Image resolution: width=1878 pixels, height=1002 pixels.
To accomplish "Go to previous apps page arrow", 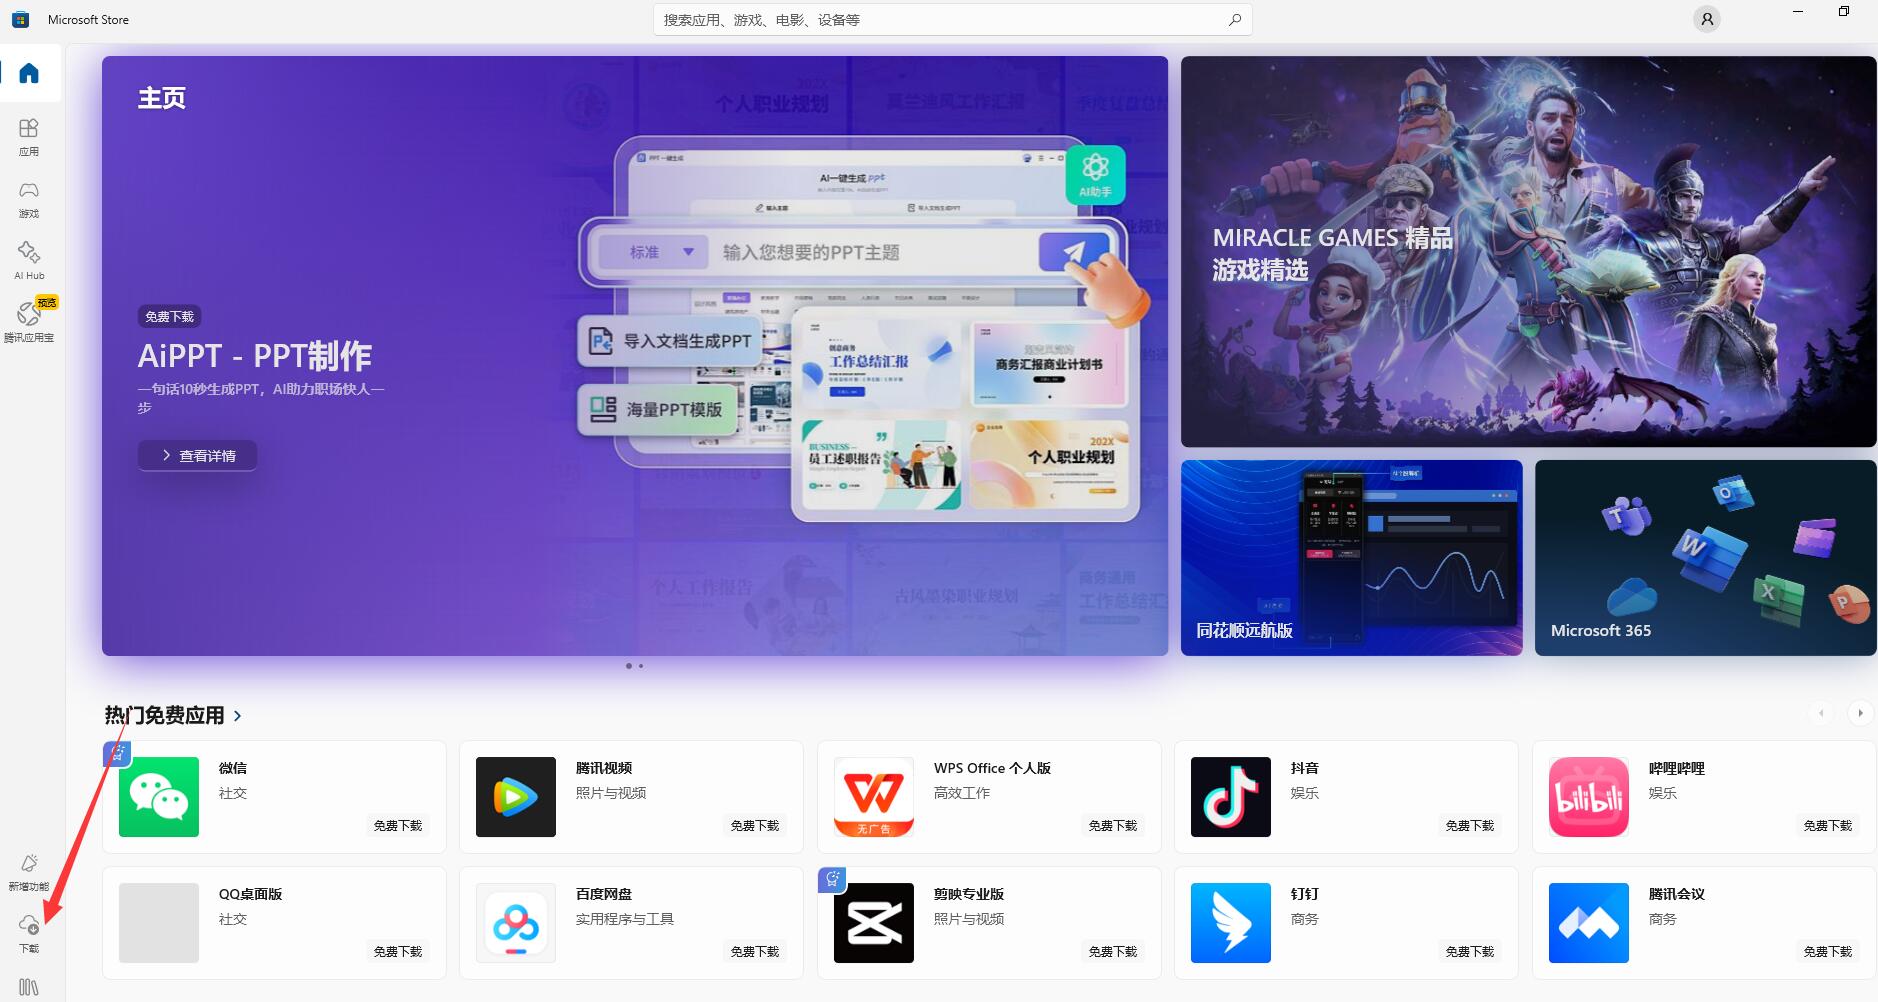I will [x=1821, y=713].
